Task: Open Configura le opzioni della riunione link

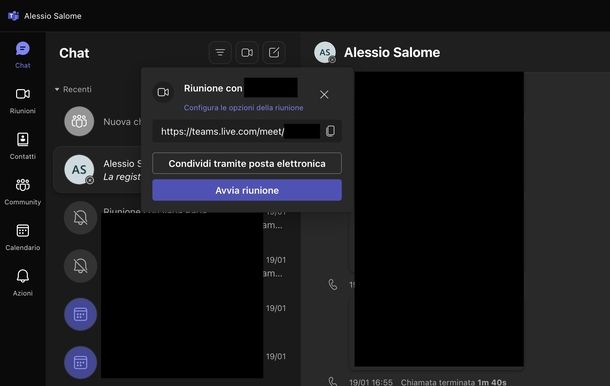Action: [244, 108]
